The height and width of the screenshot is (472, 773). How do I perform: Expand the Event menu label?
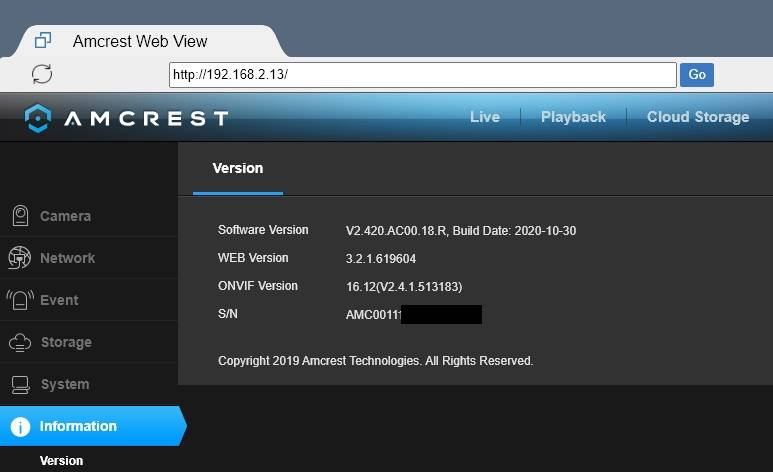(59, 300)
